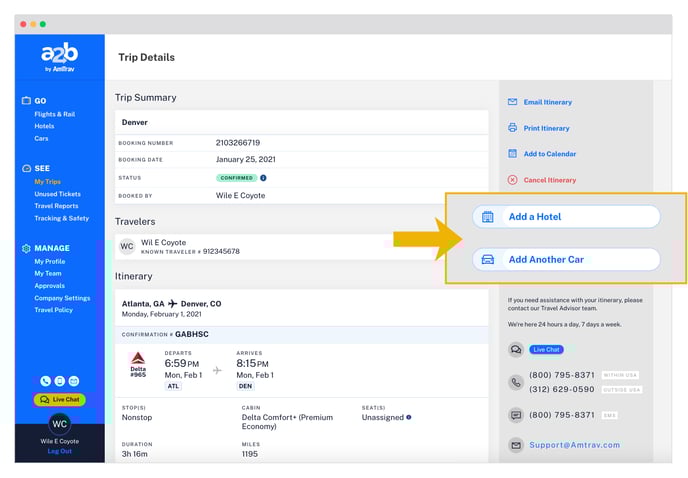Screen dimensions: 688x478
Task: Click the Print Itinerary printer icon
Action: [x=513, y=128]
